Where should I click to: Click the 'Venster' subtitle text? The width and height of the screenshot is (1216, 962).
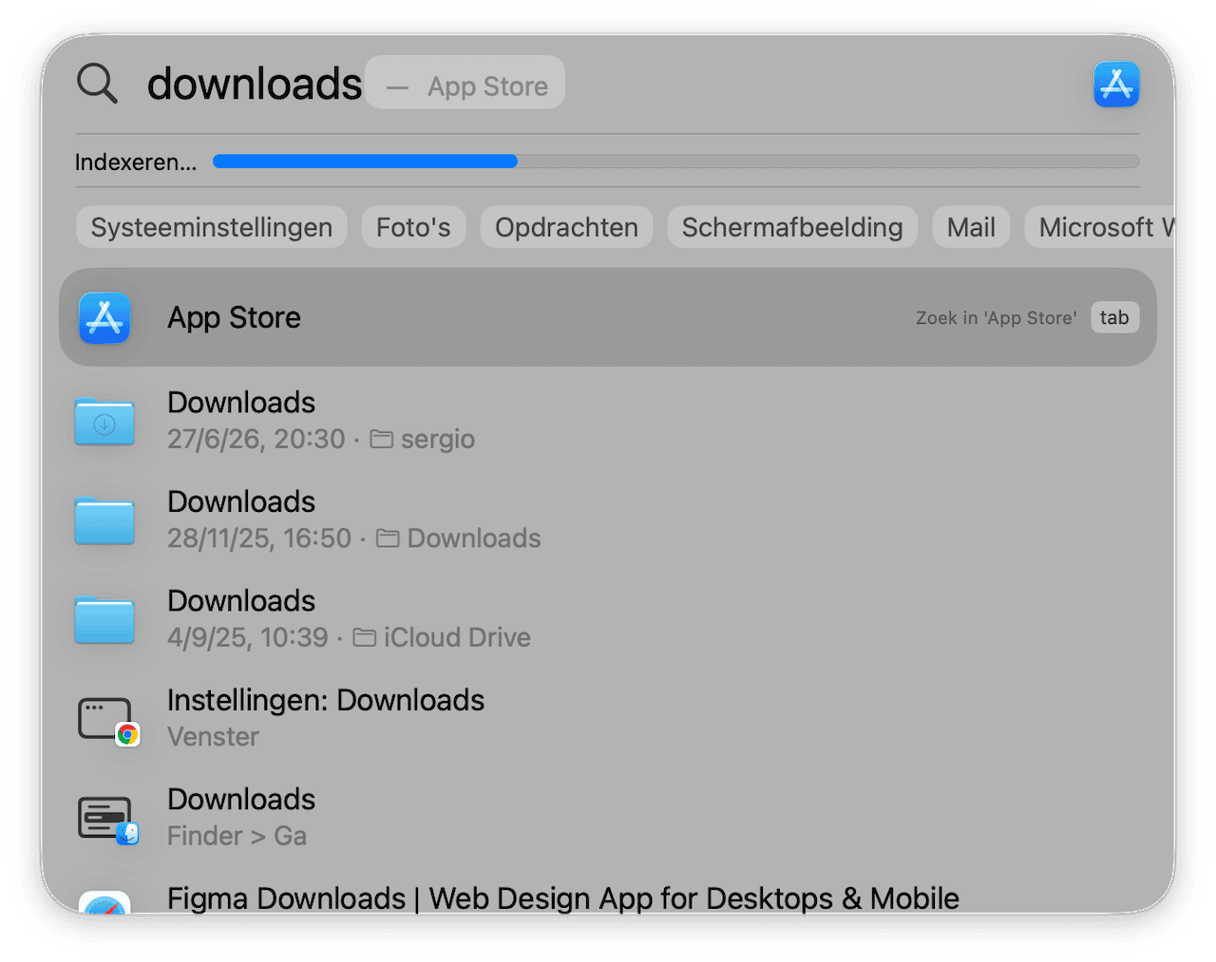coord(213,737)
